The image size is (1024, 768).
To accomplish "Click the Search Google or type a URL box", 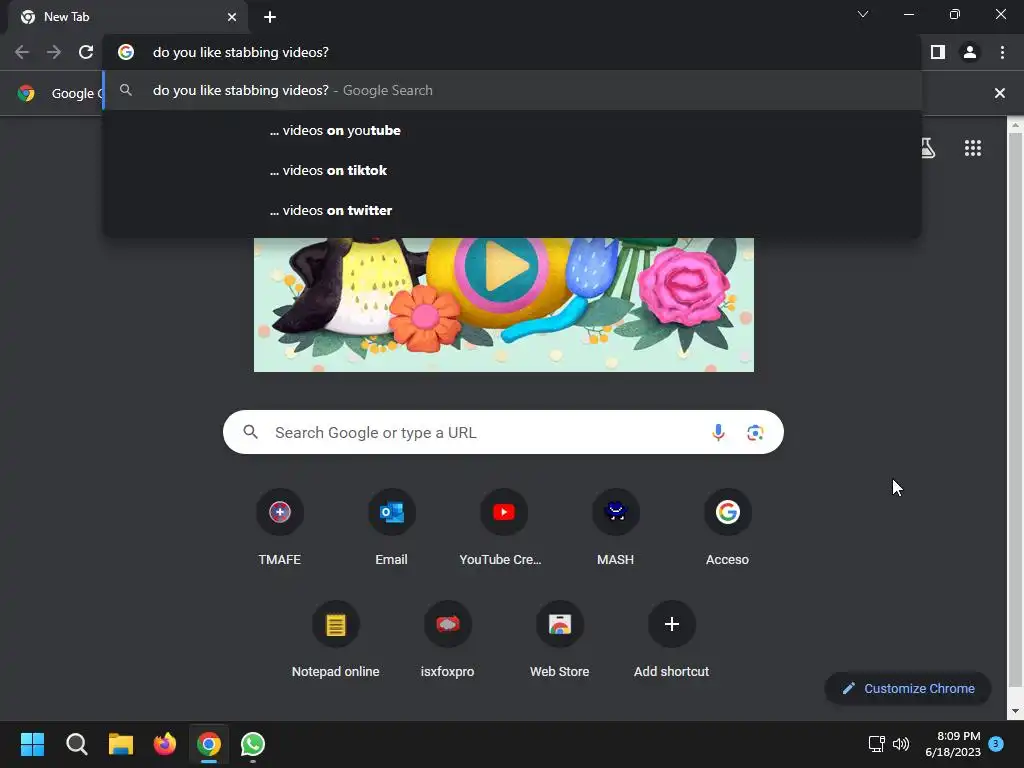I will click(503, 432).
